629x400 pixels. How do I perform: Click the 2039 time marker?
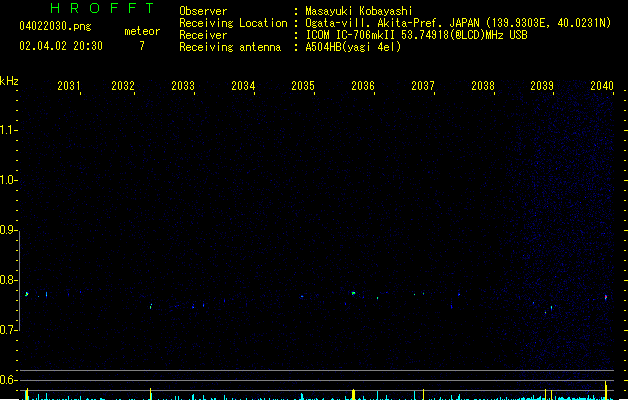coord(542,86)
